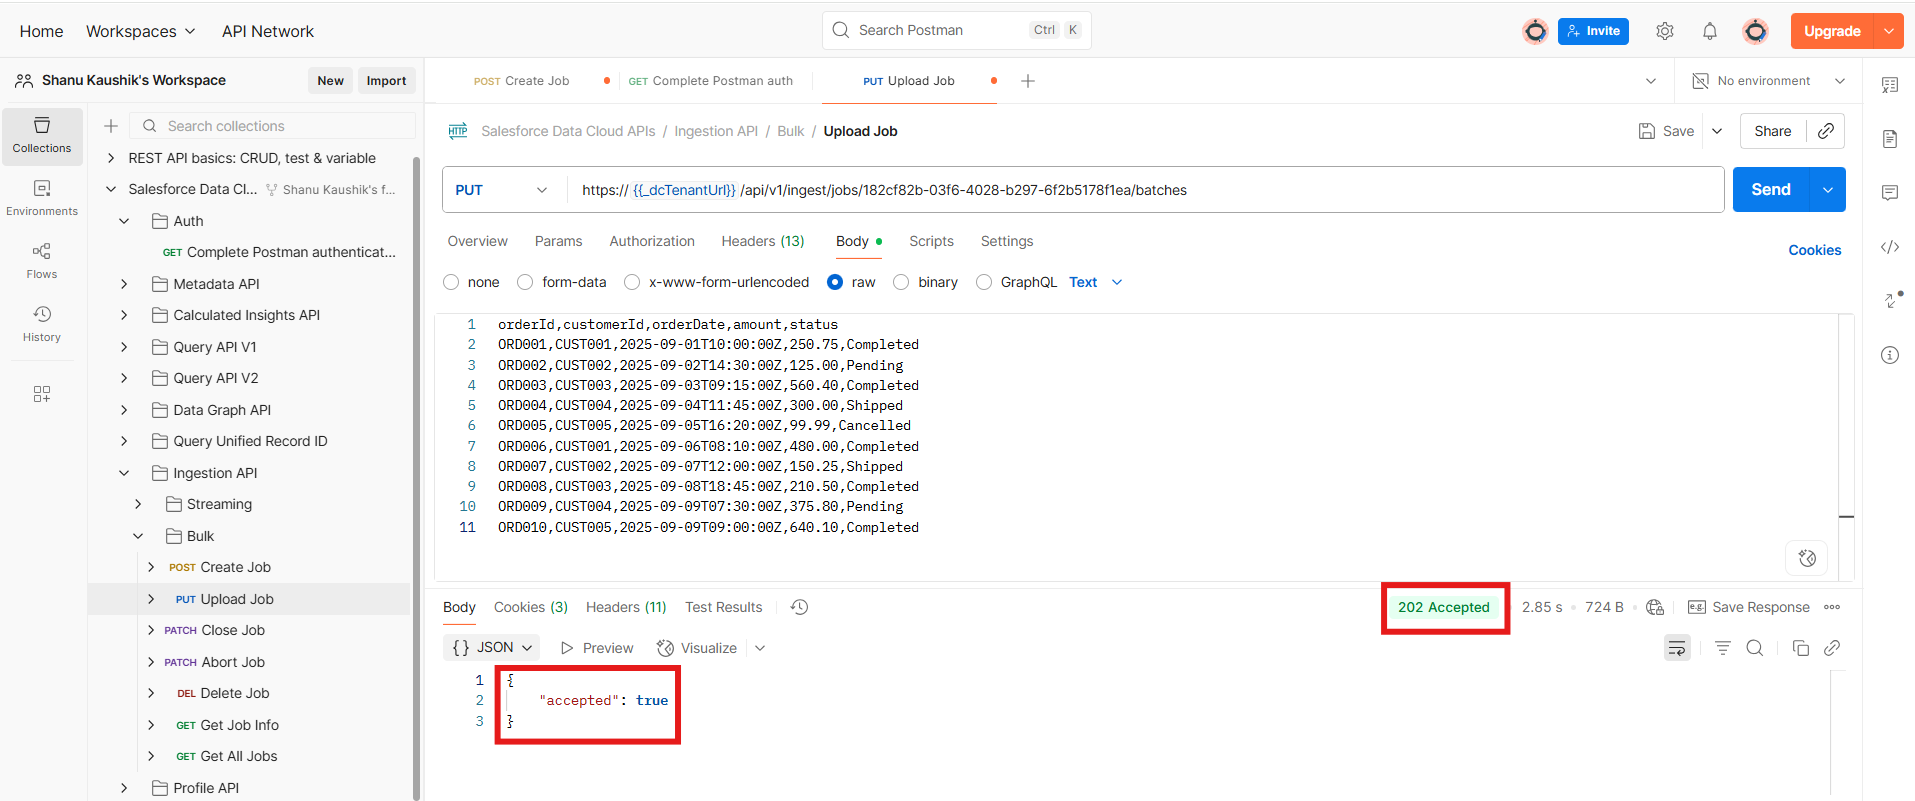Expand the Streaming folder
Image resolution: width=1915 pixels, height=801 pixels.
(x=138, y=504)
